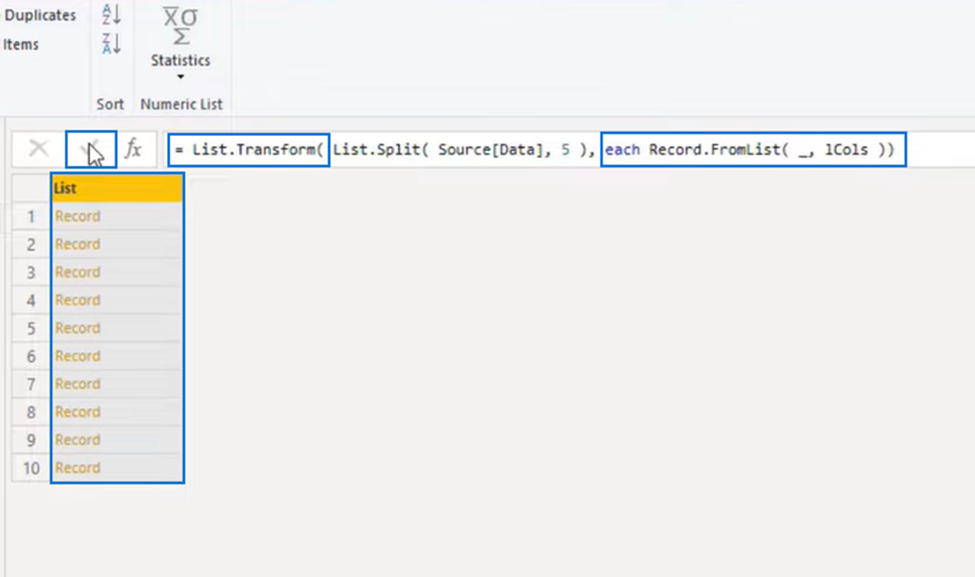This screenshot has width=975, height=577.
Task: Open the Statistics dropdown
Action: [180, 44]
